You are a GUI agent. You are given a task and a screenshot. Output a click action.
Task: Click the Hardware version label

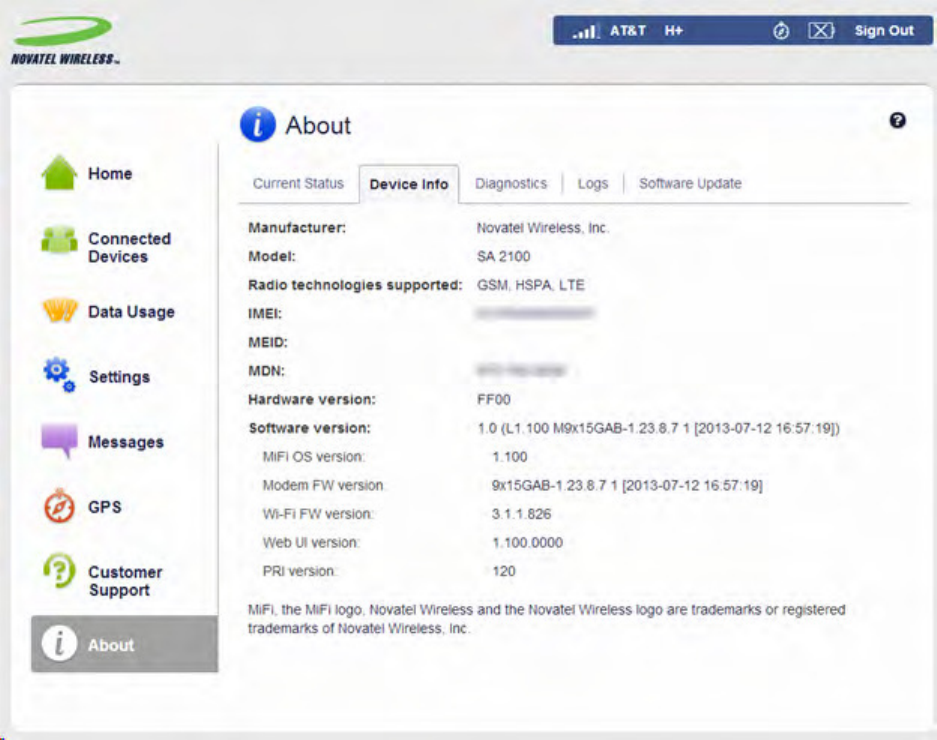[312, 399]
